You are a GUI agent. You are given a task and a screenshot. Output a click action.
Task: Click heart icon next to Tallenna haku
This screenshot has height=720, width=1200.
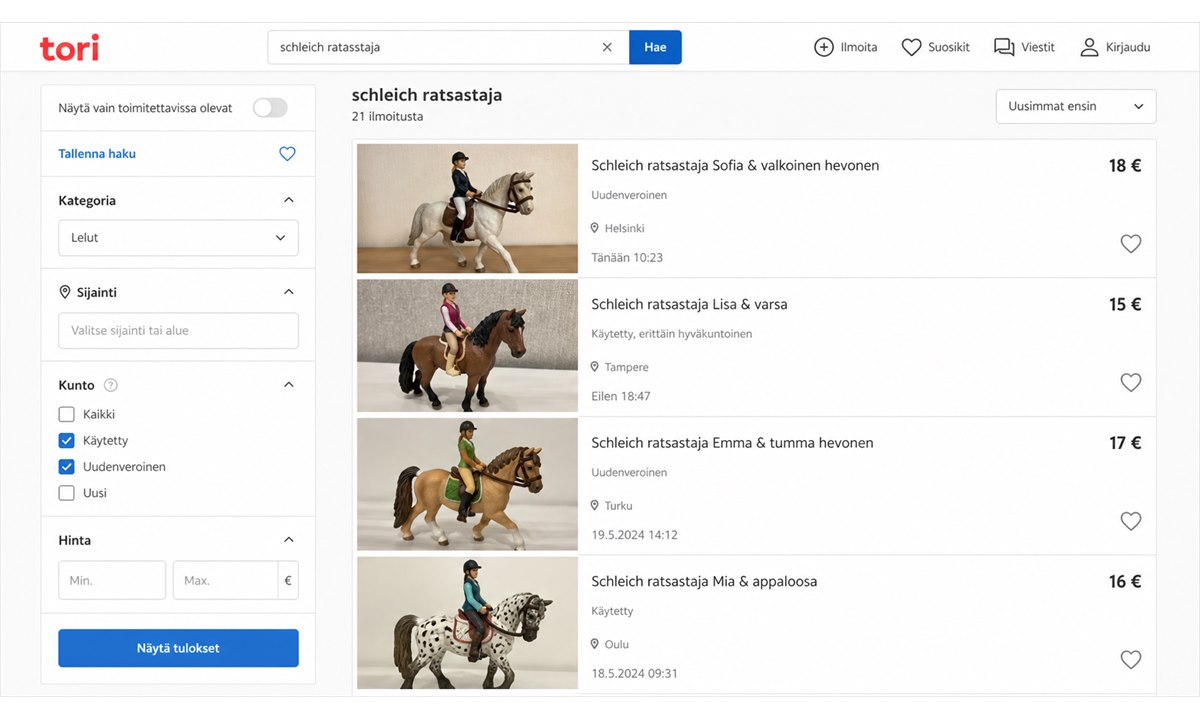287,154
